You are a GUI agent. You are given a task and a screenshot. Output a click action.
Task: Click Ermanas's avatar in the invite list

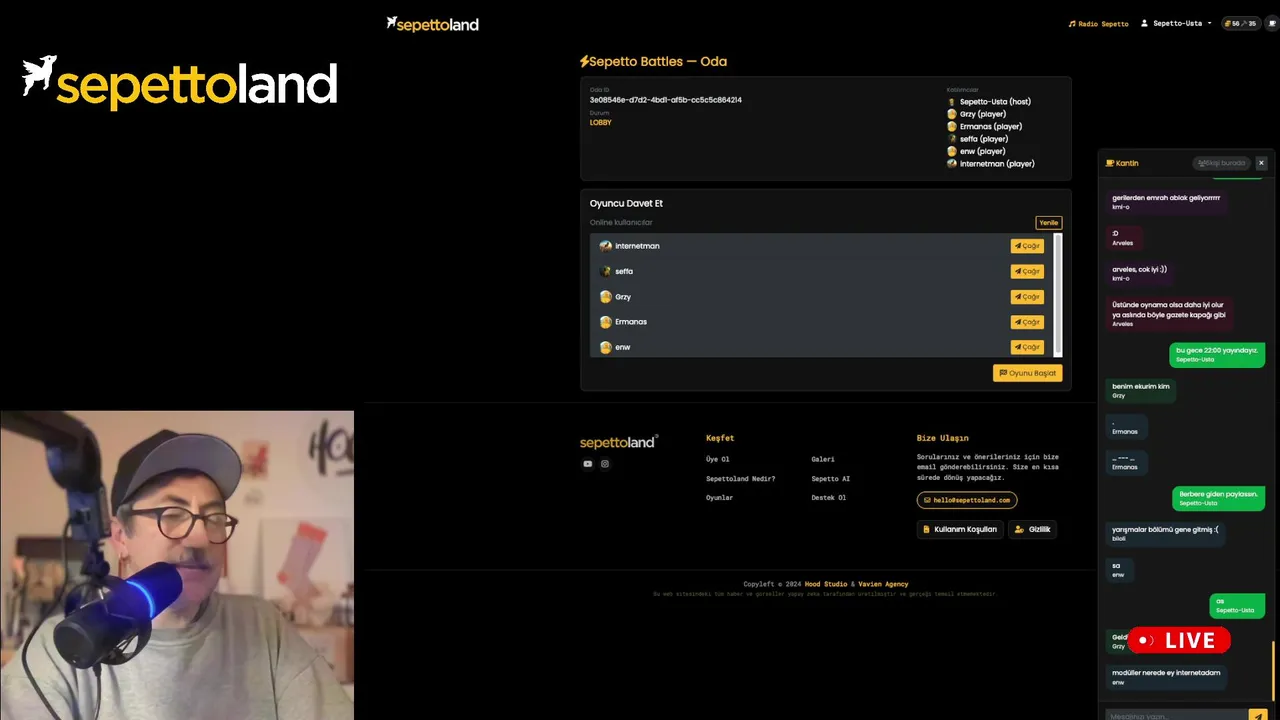(605, 322)
